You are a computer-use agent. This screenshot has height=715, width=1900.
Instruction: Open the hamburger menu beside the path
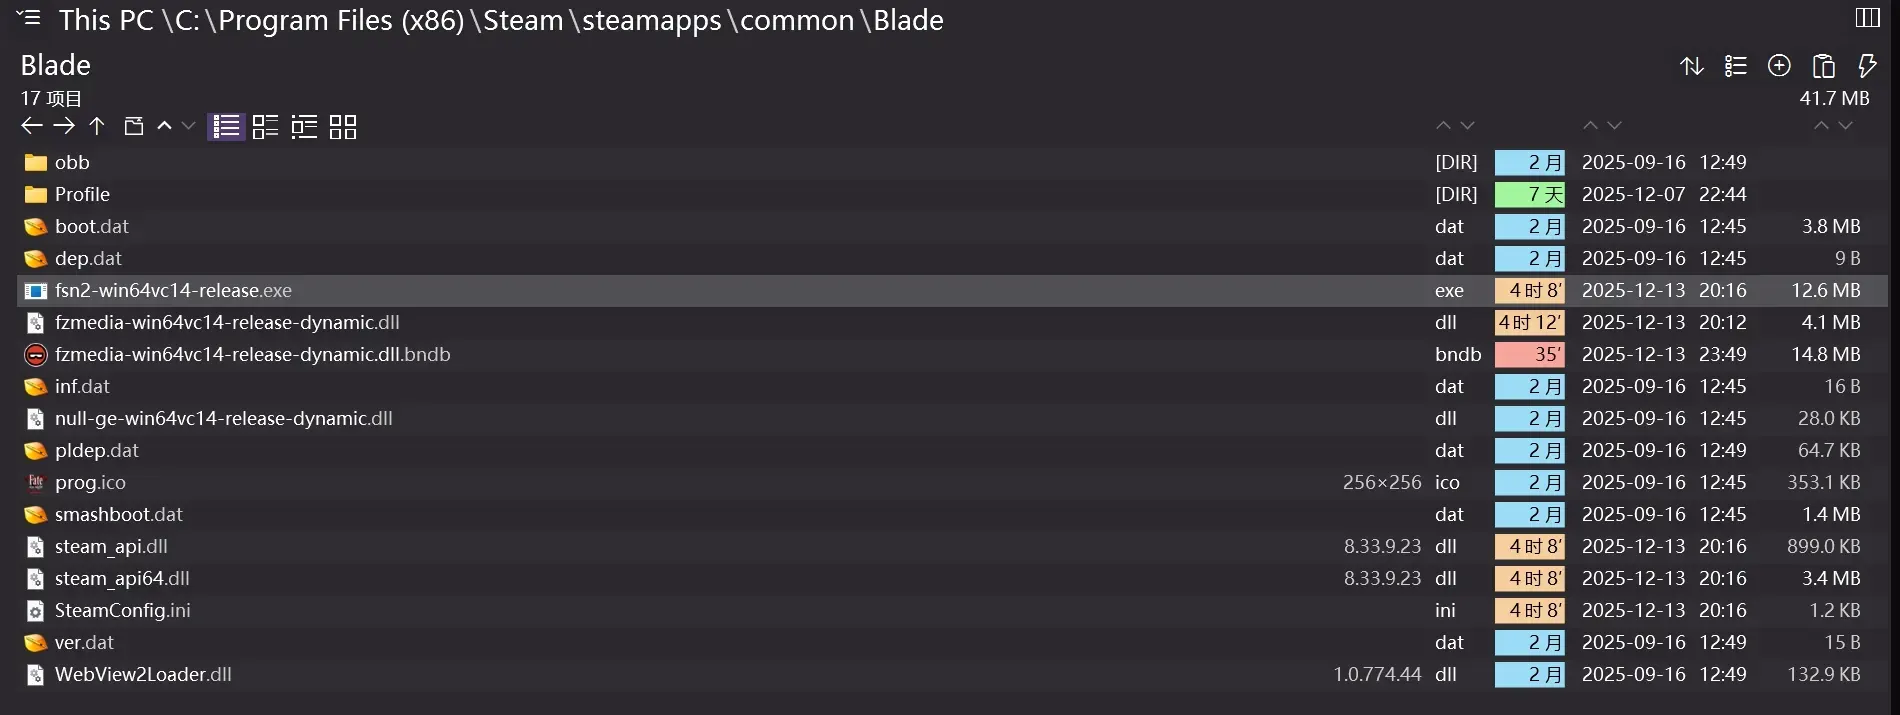point(29,17)
